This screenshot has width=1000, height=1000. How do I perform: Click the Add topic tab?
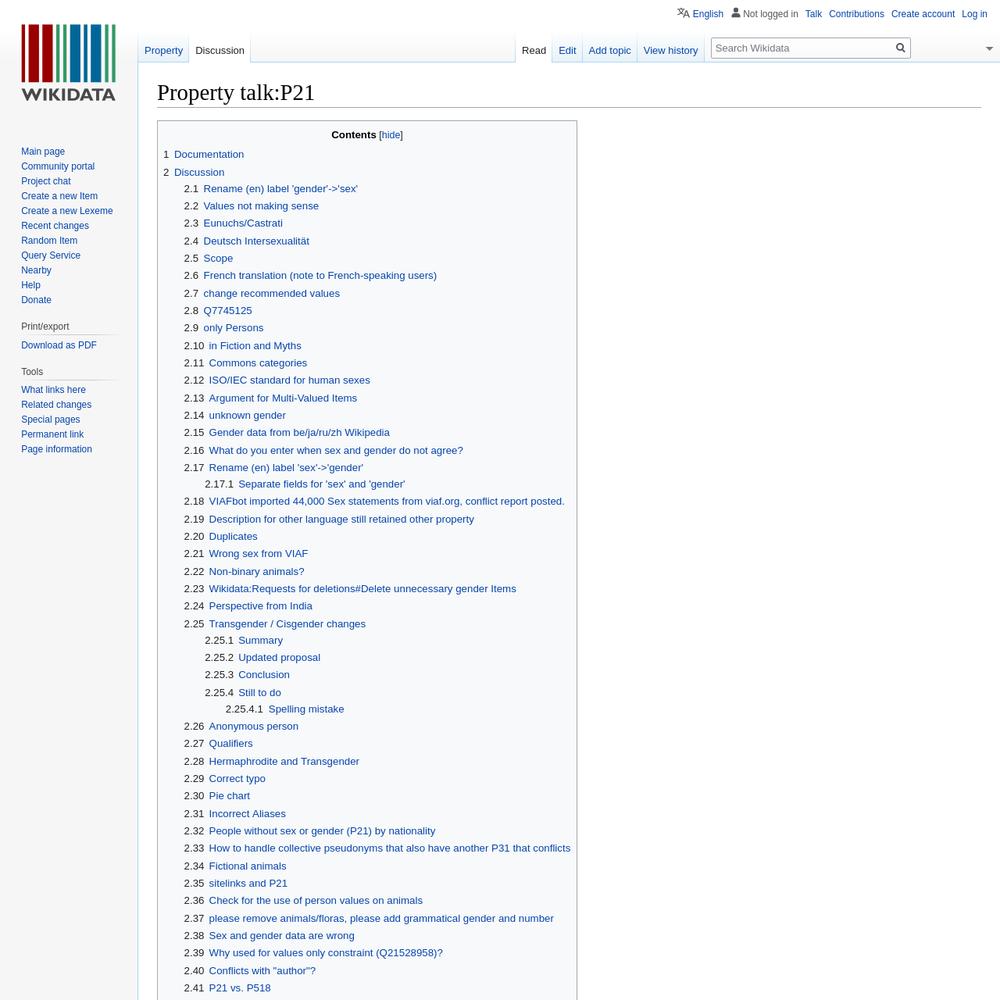[610, 50]
